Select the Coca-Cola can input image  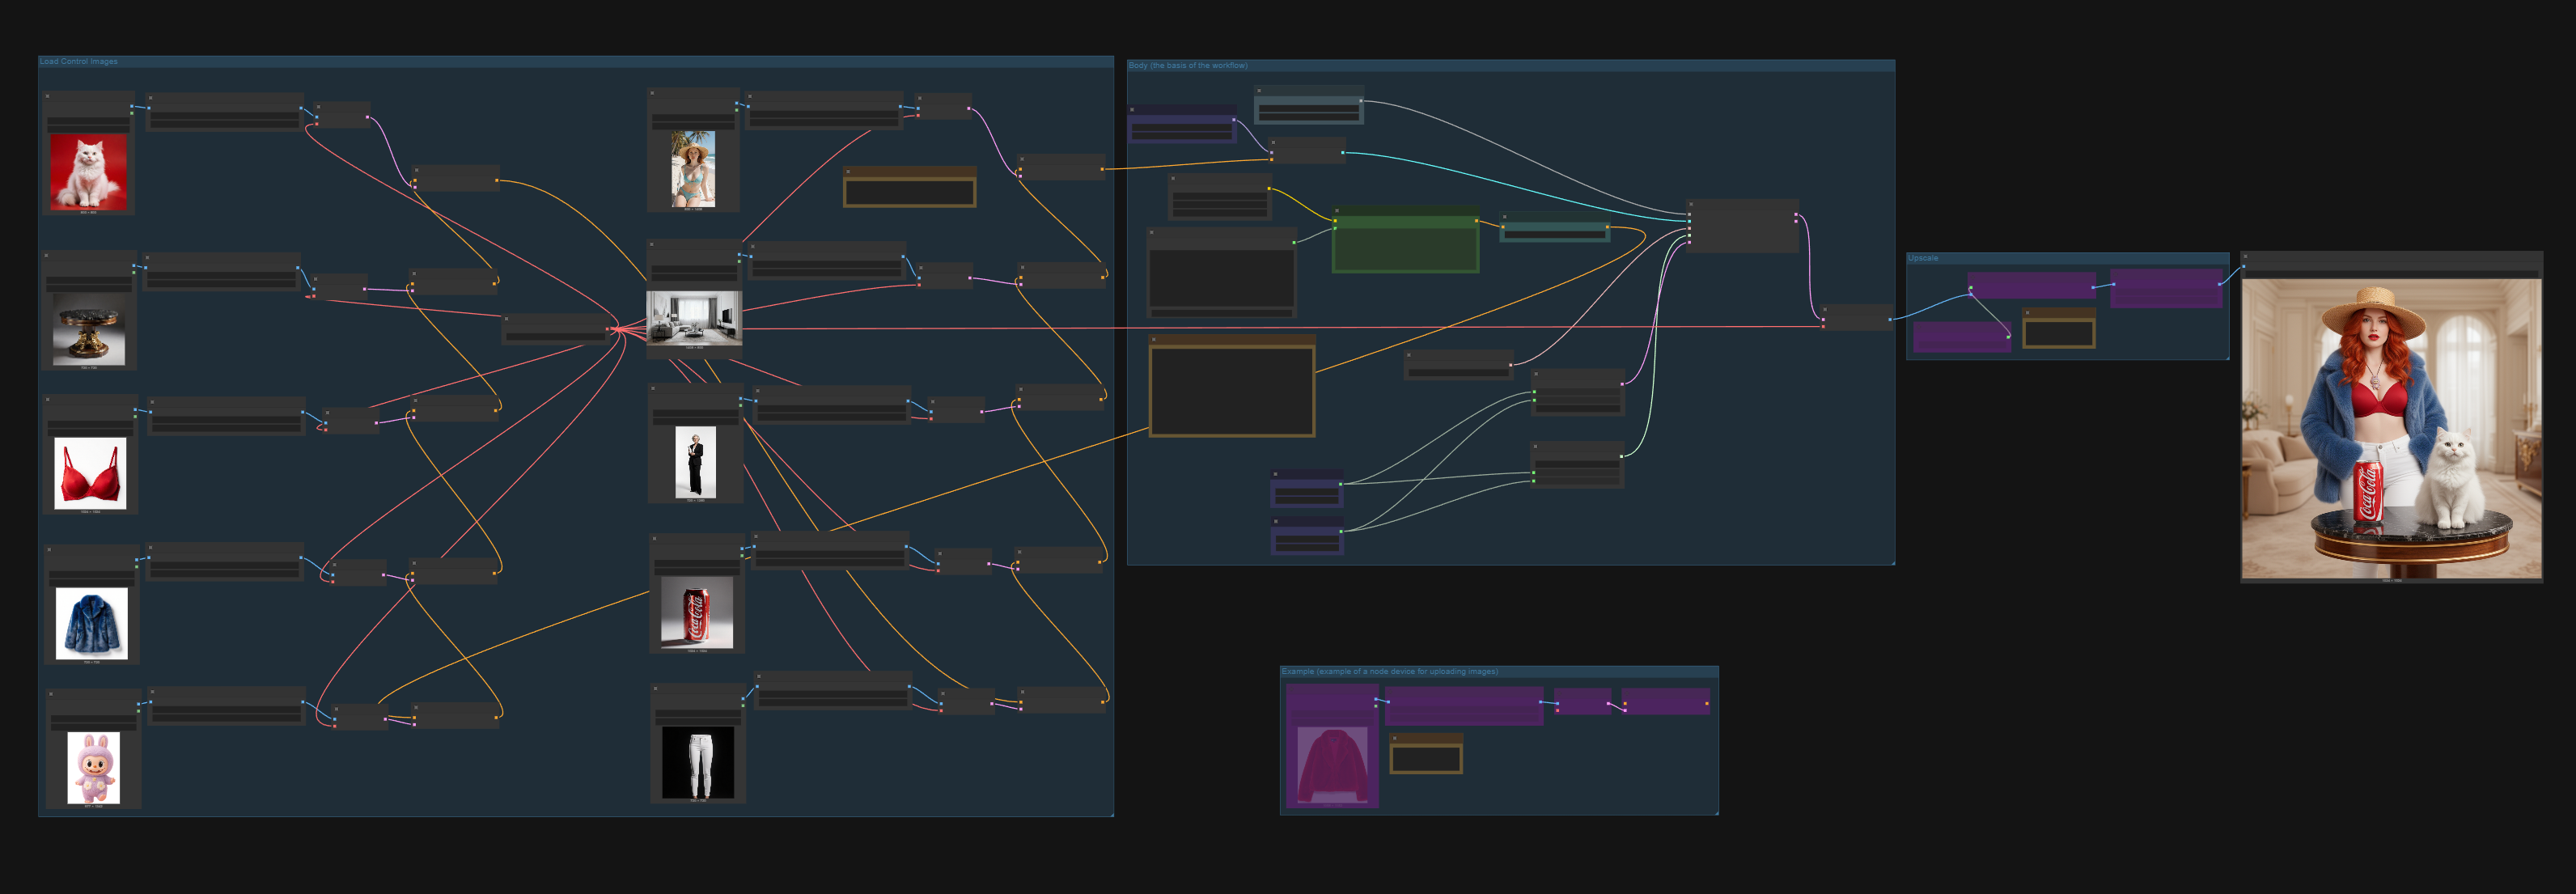pos(696,612)
